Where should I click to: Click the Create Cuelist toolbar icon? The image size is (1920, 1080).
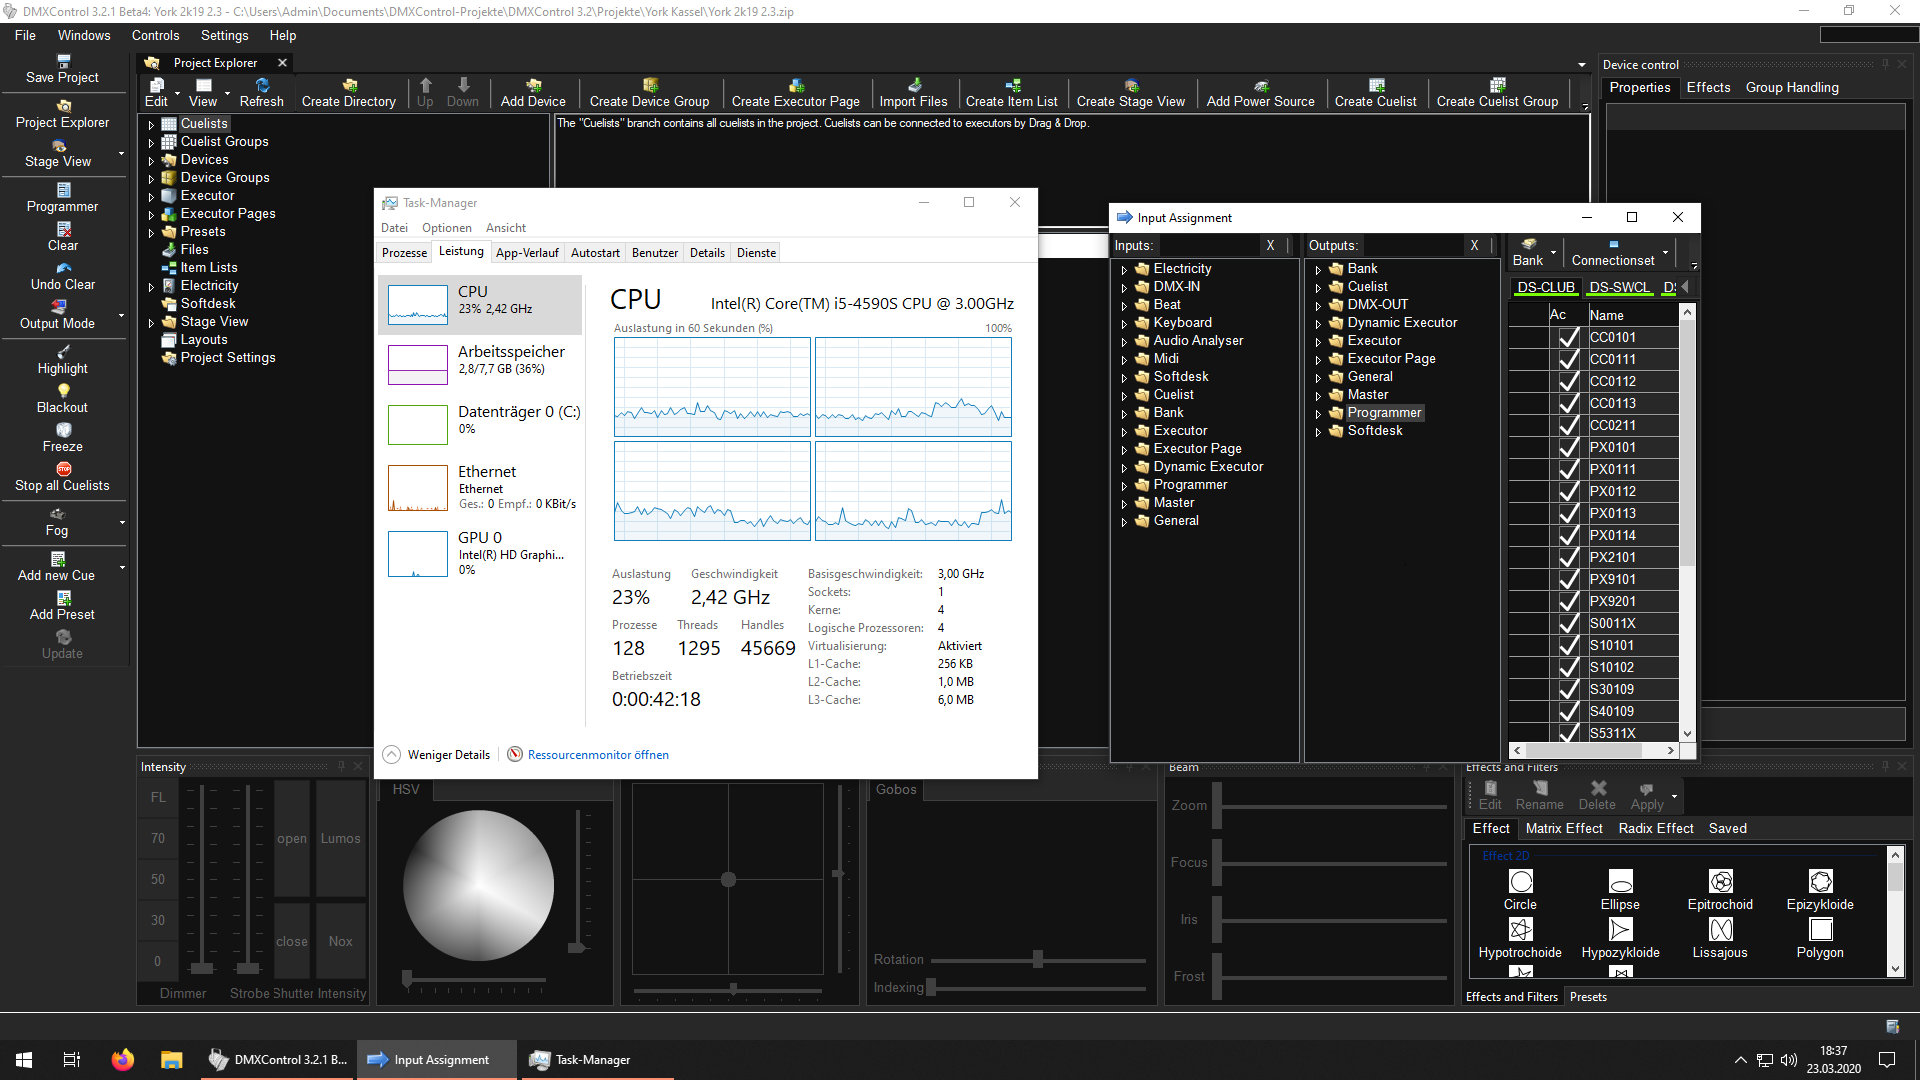pyautogui.click(x=1376, y=86)
